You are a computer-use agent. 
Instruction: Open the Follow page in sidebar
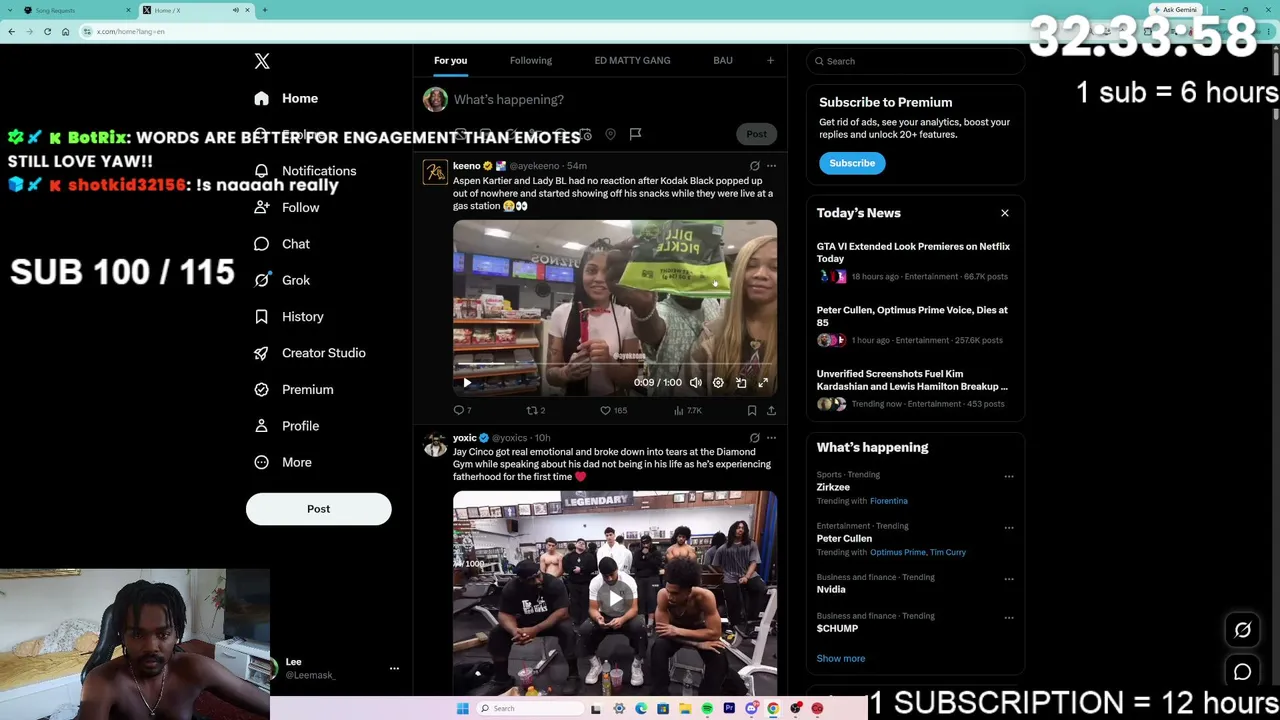coord(287,208)
